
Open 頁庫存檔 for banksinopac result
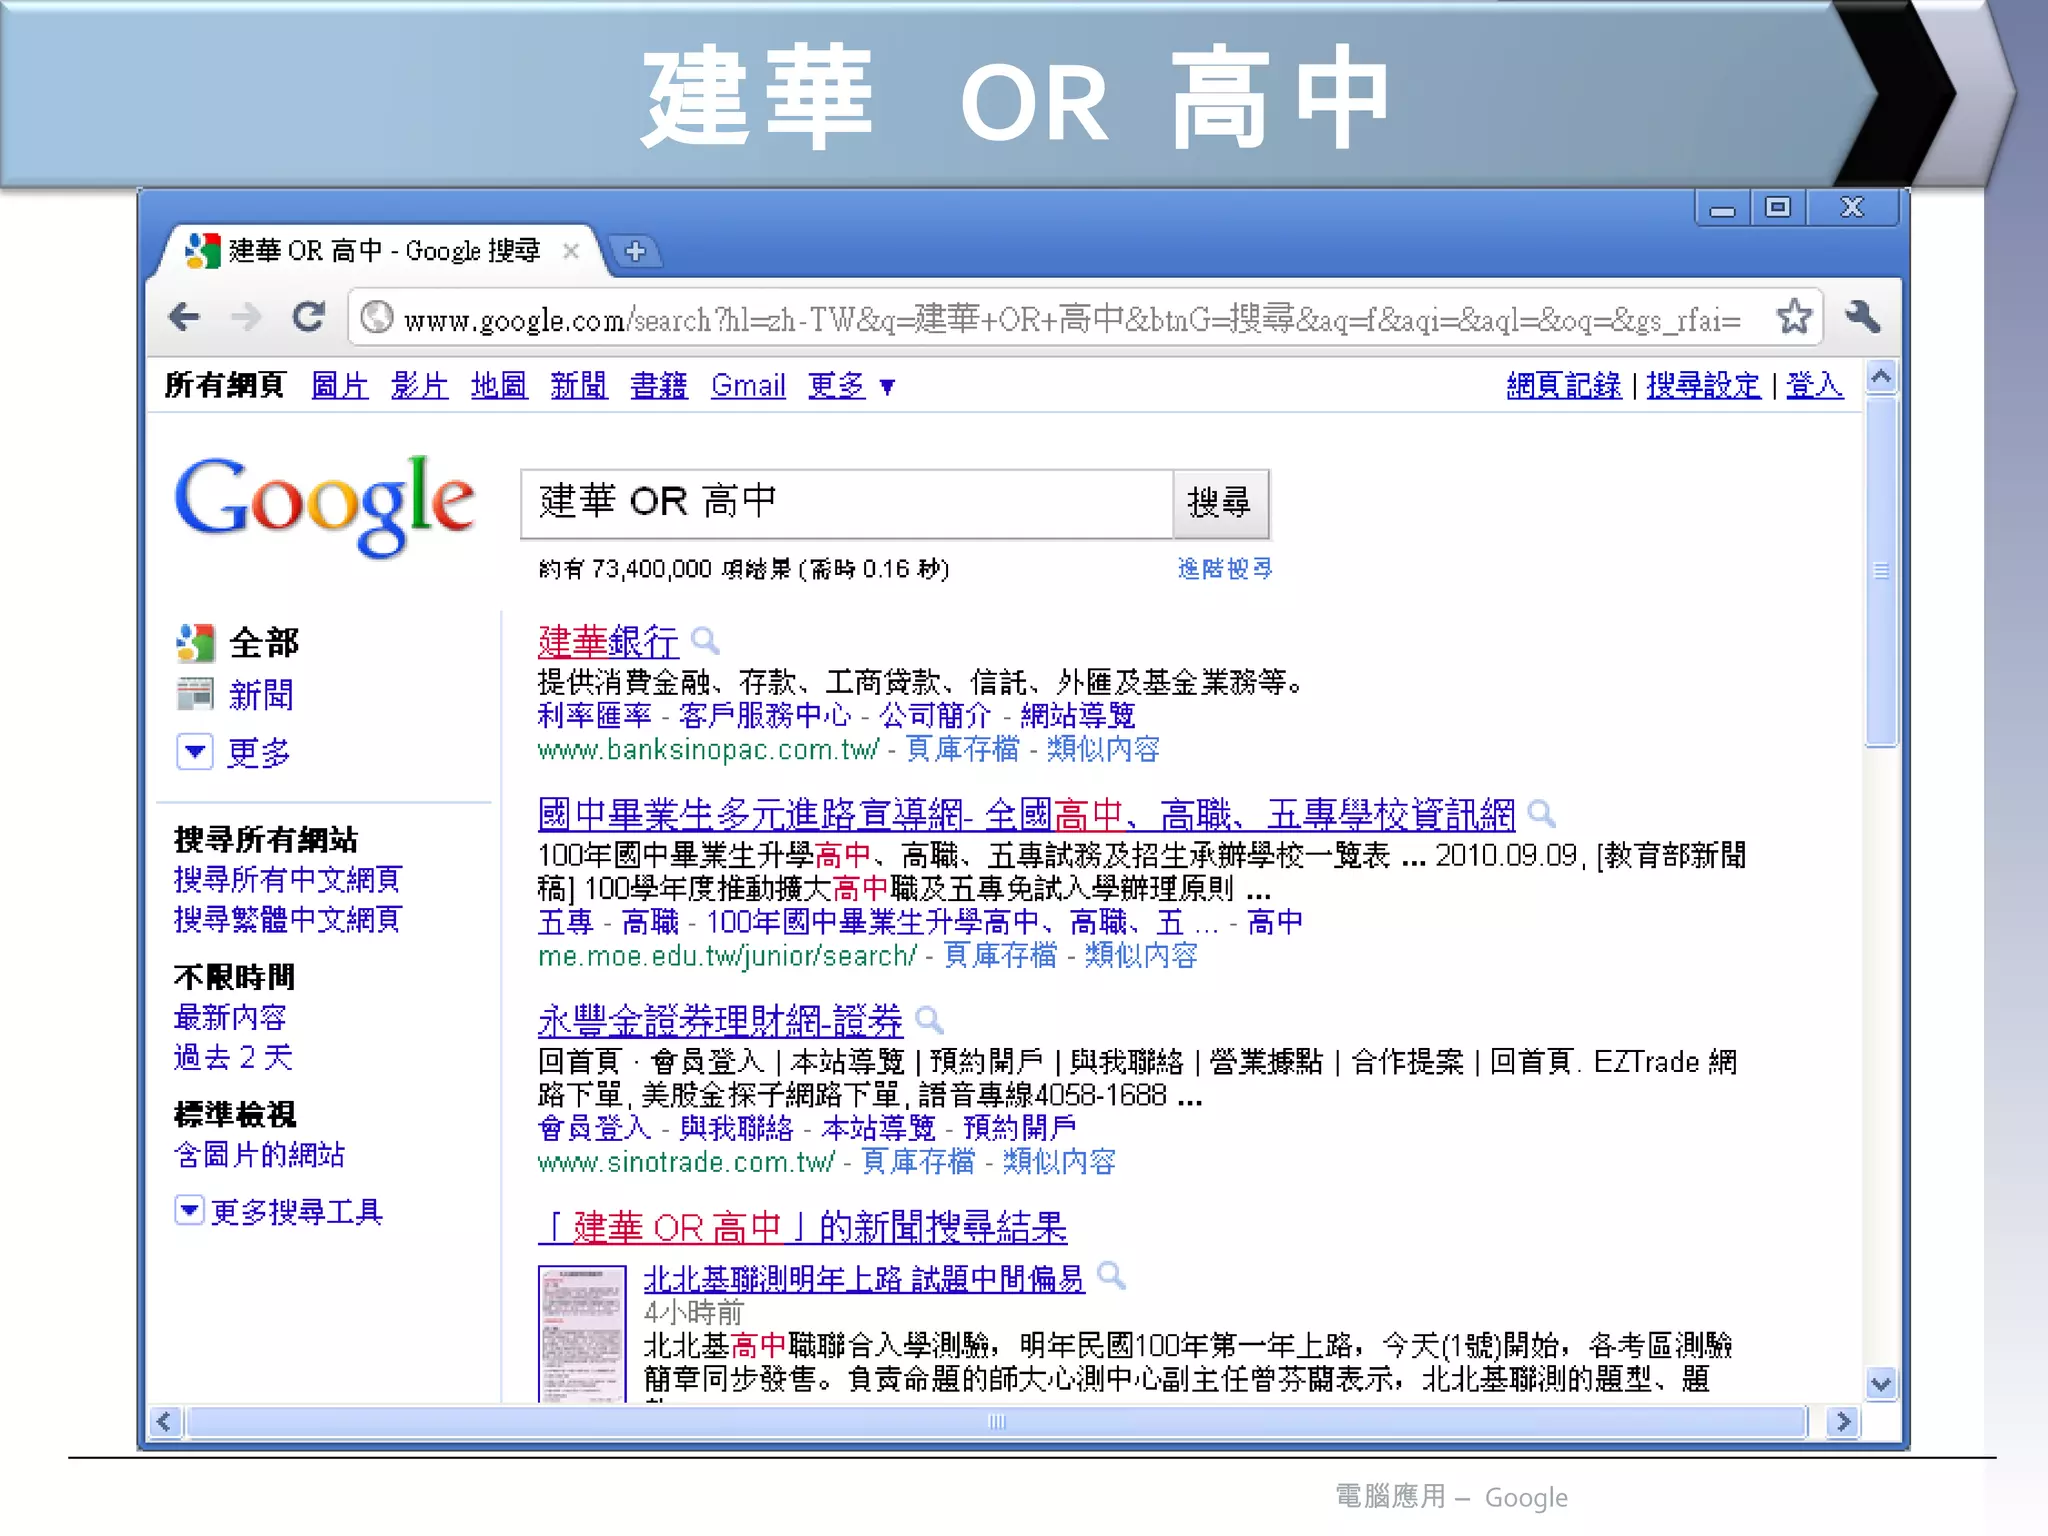tap(962, 749)
